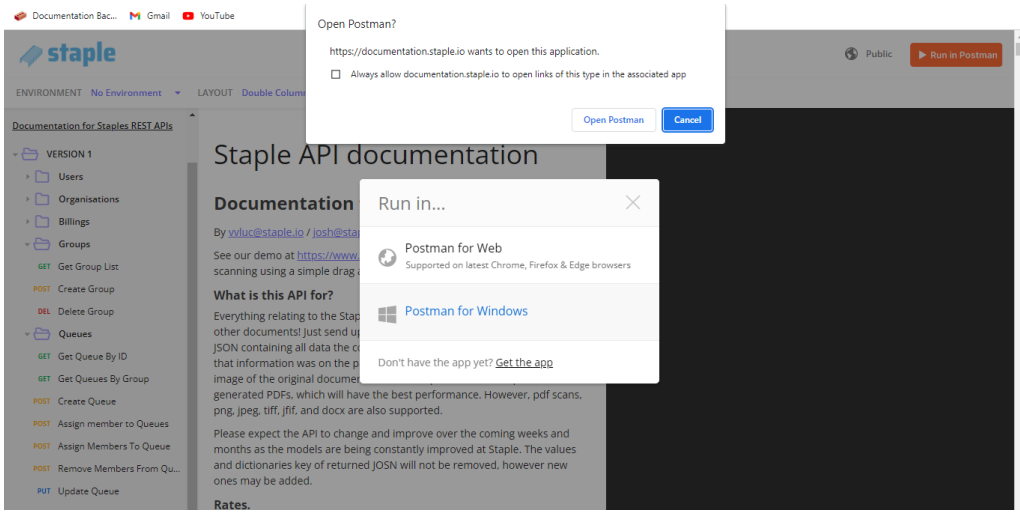Click the Users folder icon
1020x515 pixels.
(x=42, y=176)
